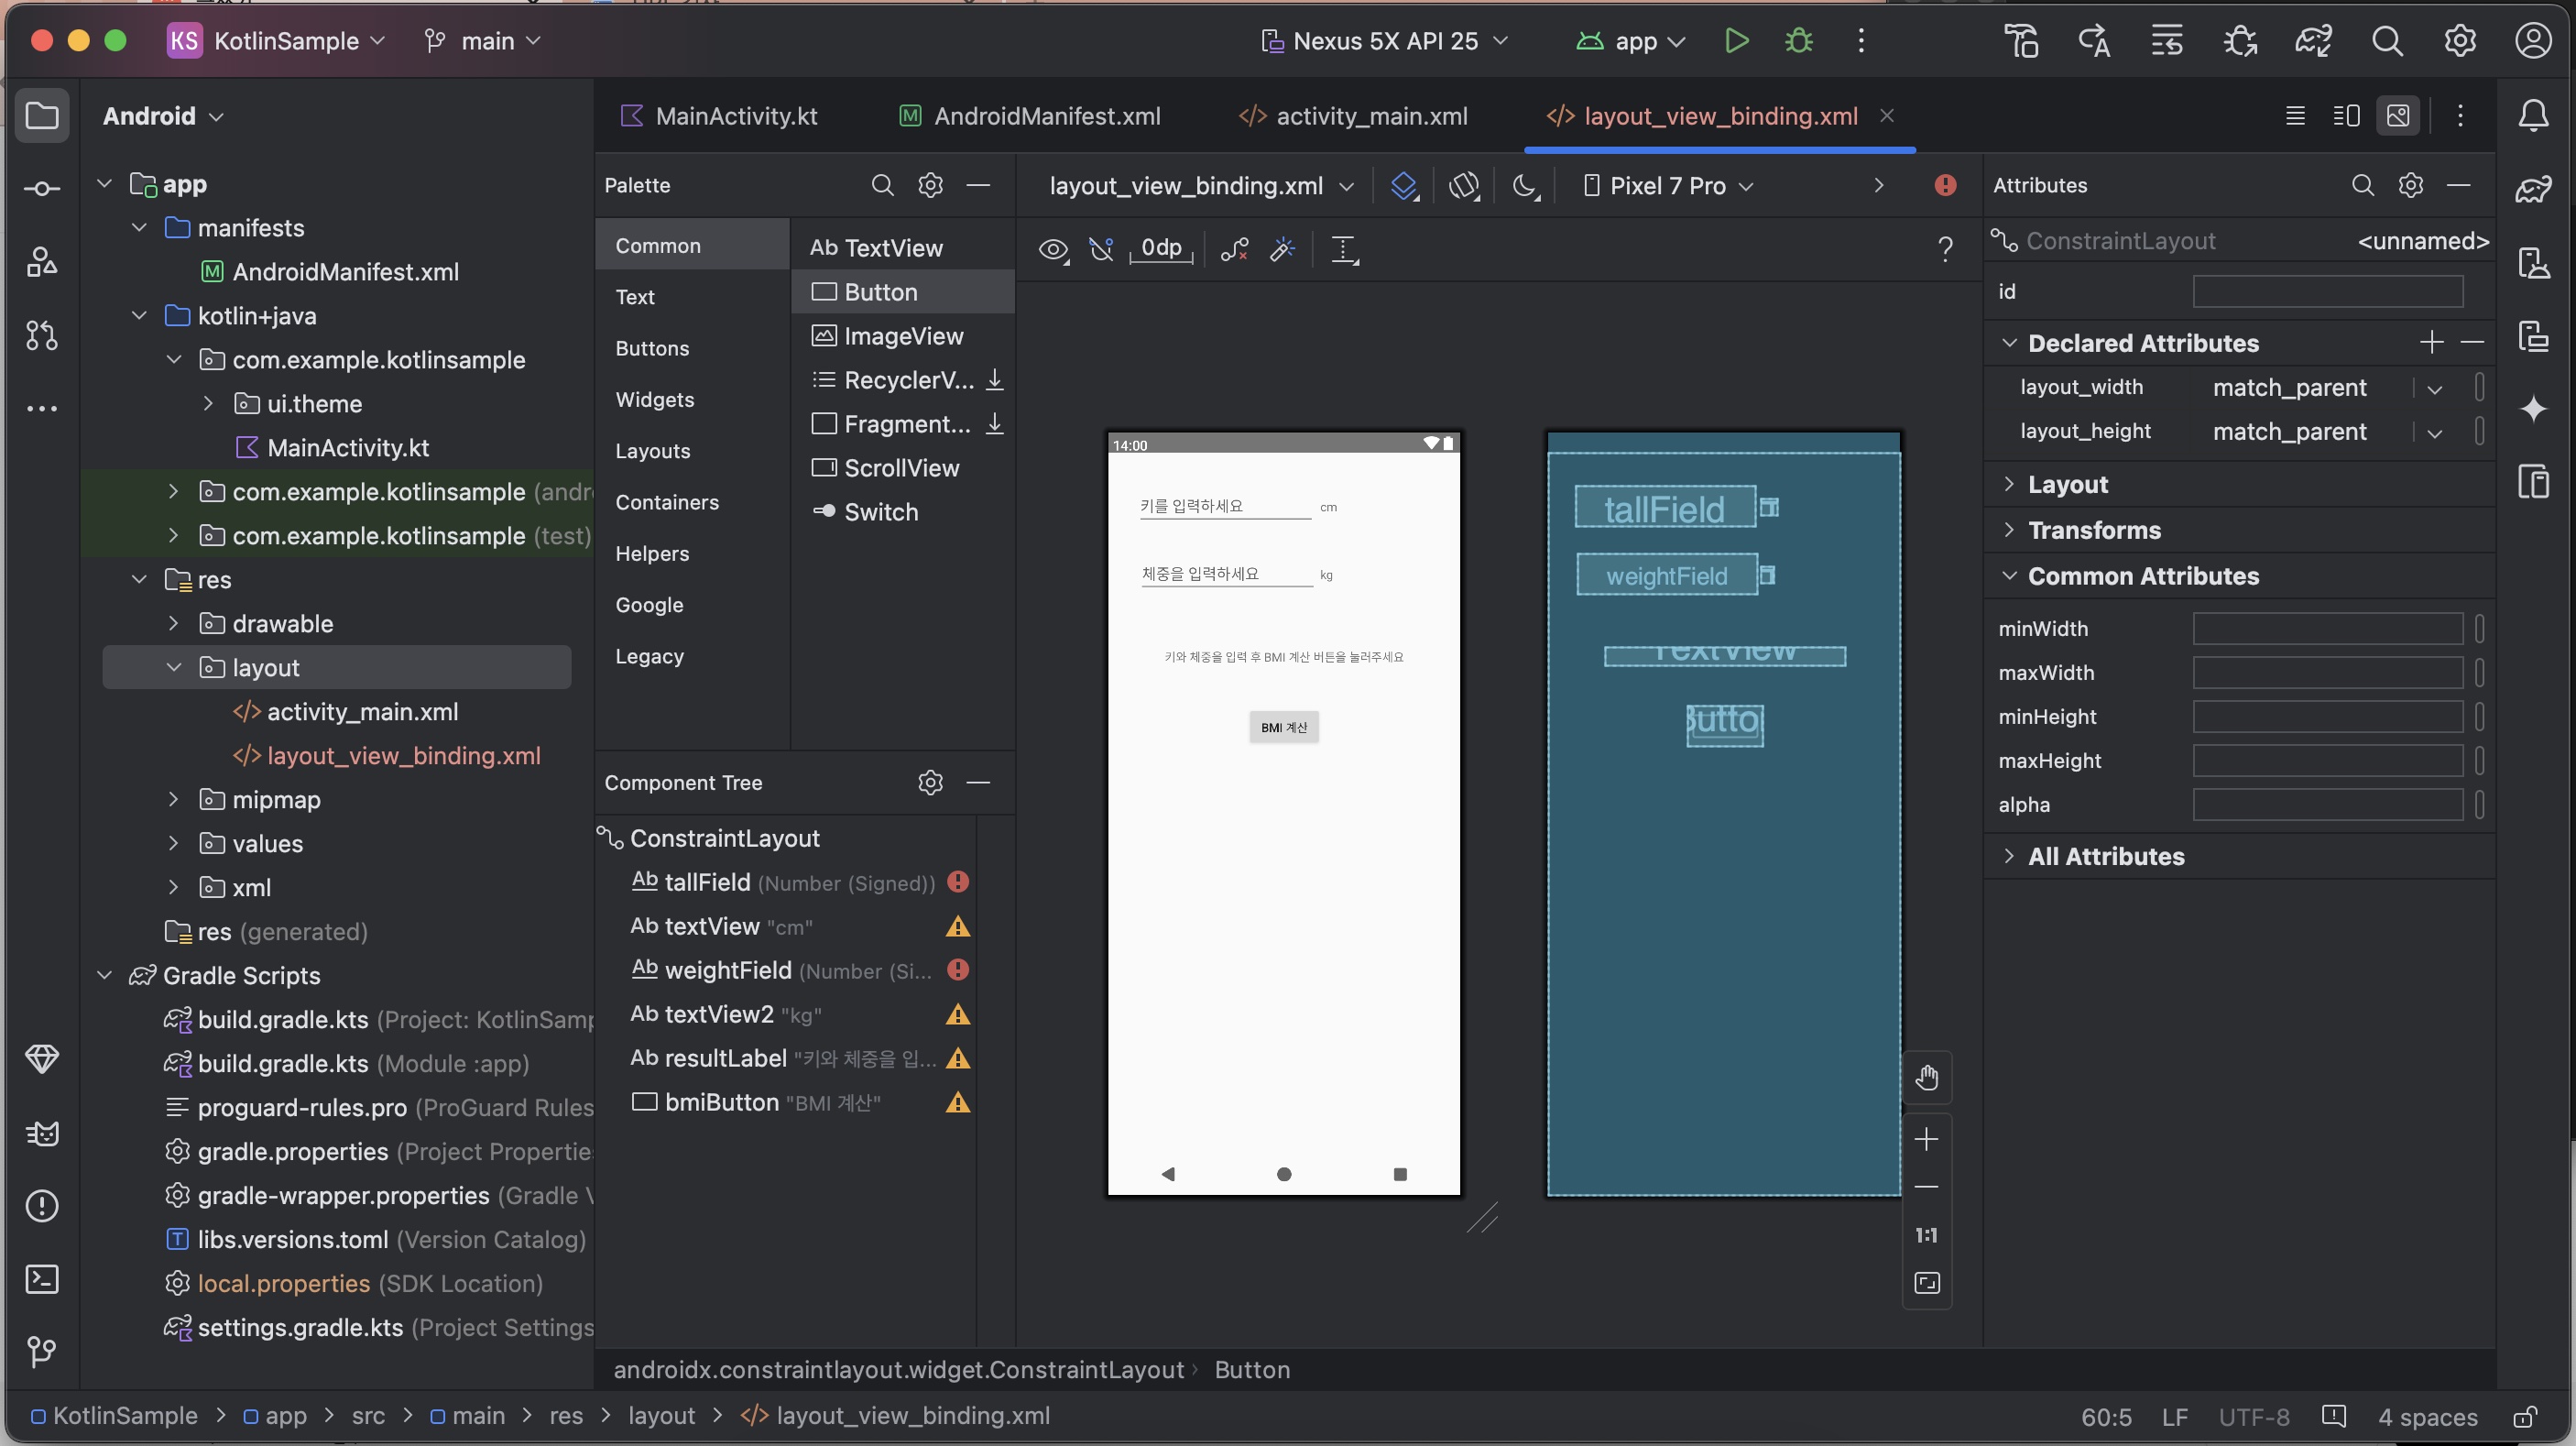This screenshot has width=2576, height=1446.
Task: Select the Pan hand tool on canvas
Action: 1926,1078
